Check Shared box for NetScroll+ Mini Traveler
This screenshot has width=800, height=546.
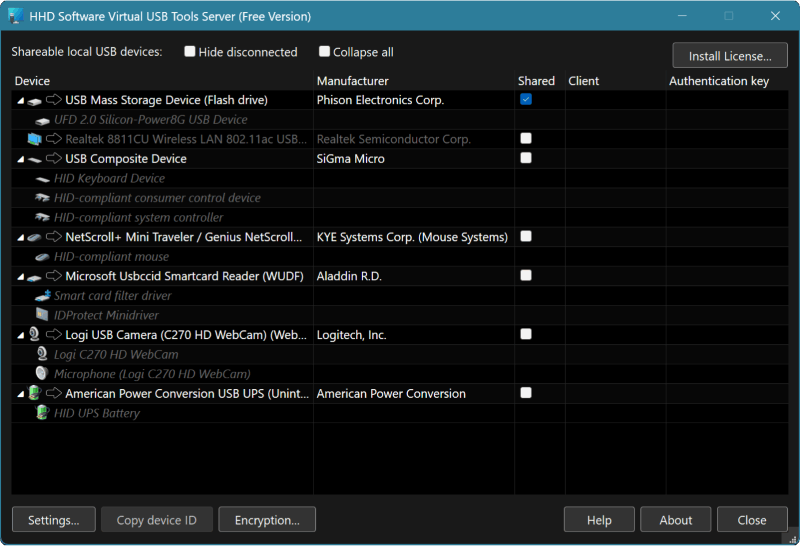(x=526, y=236)
